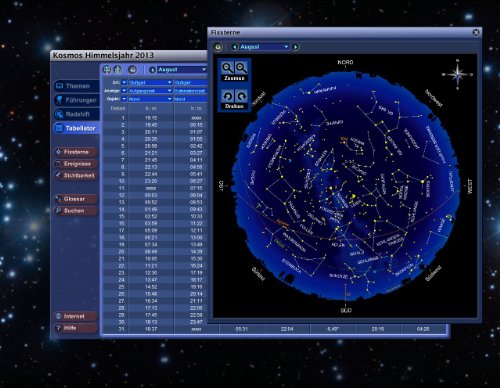This screenshot has width=500, height=388.
Task: Open the Ereignisse view
Action: coord(75,164)
